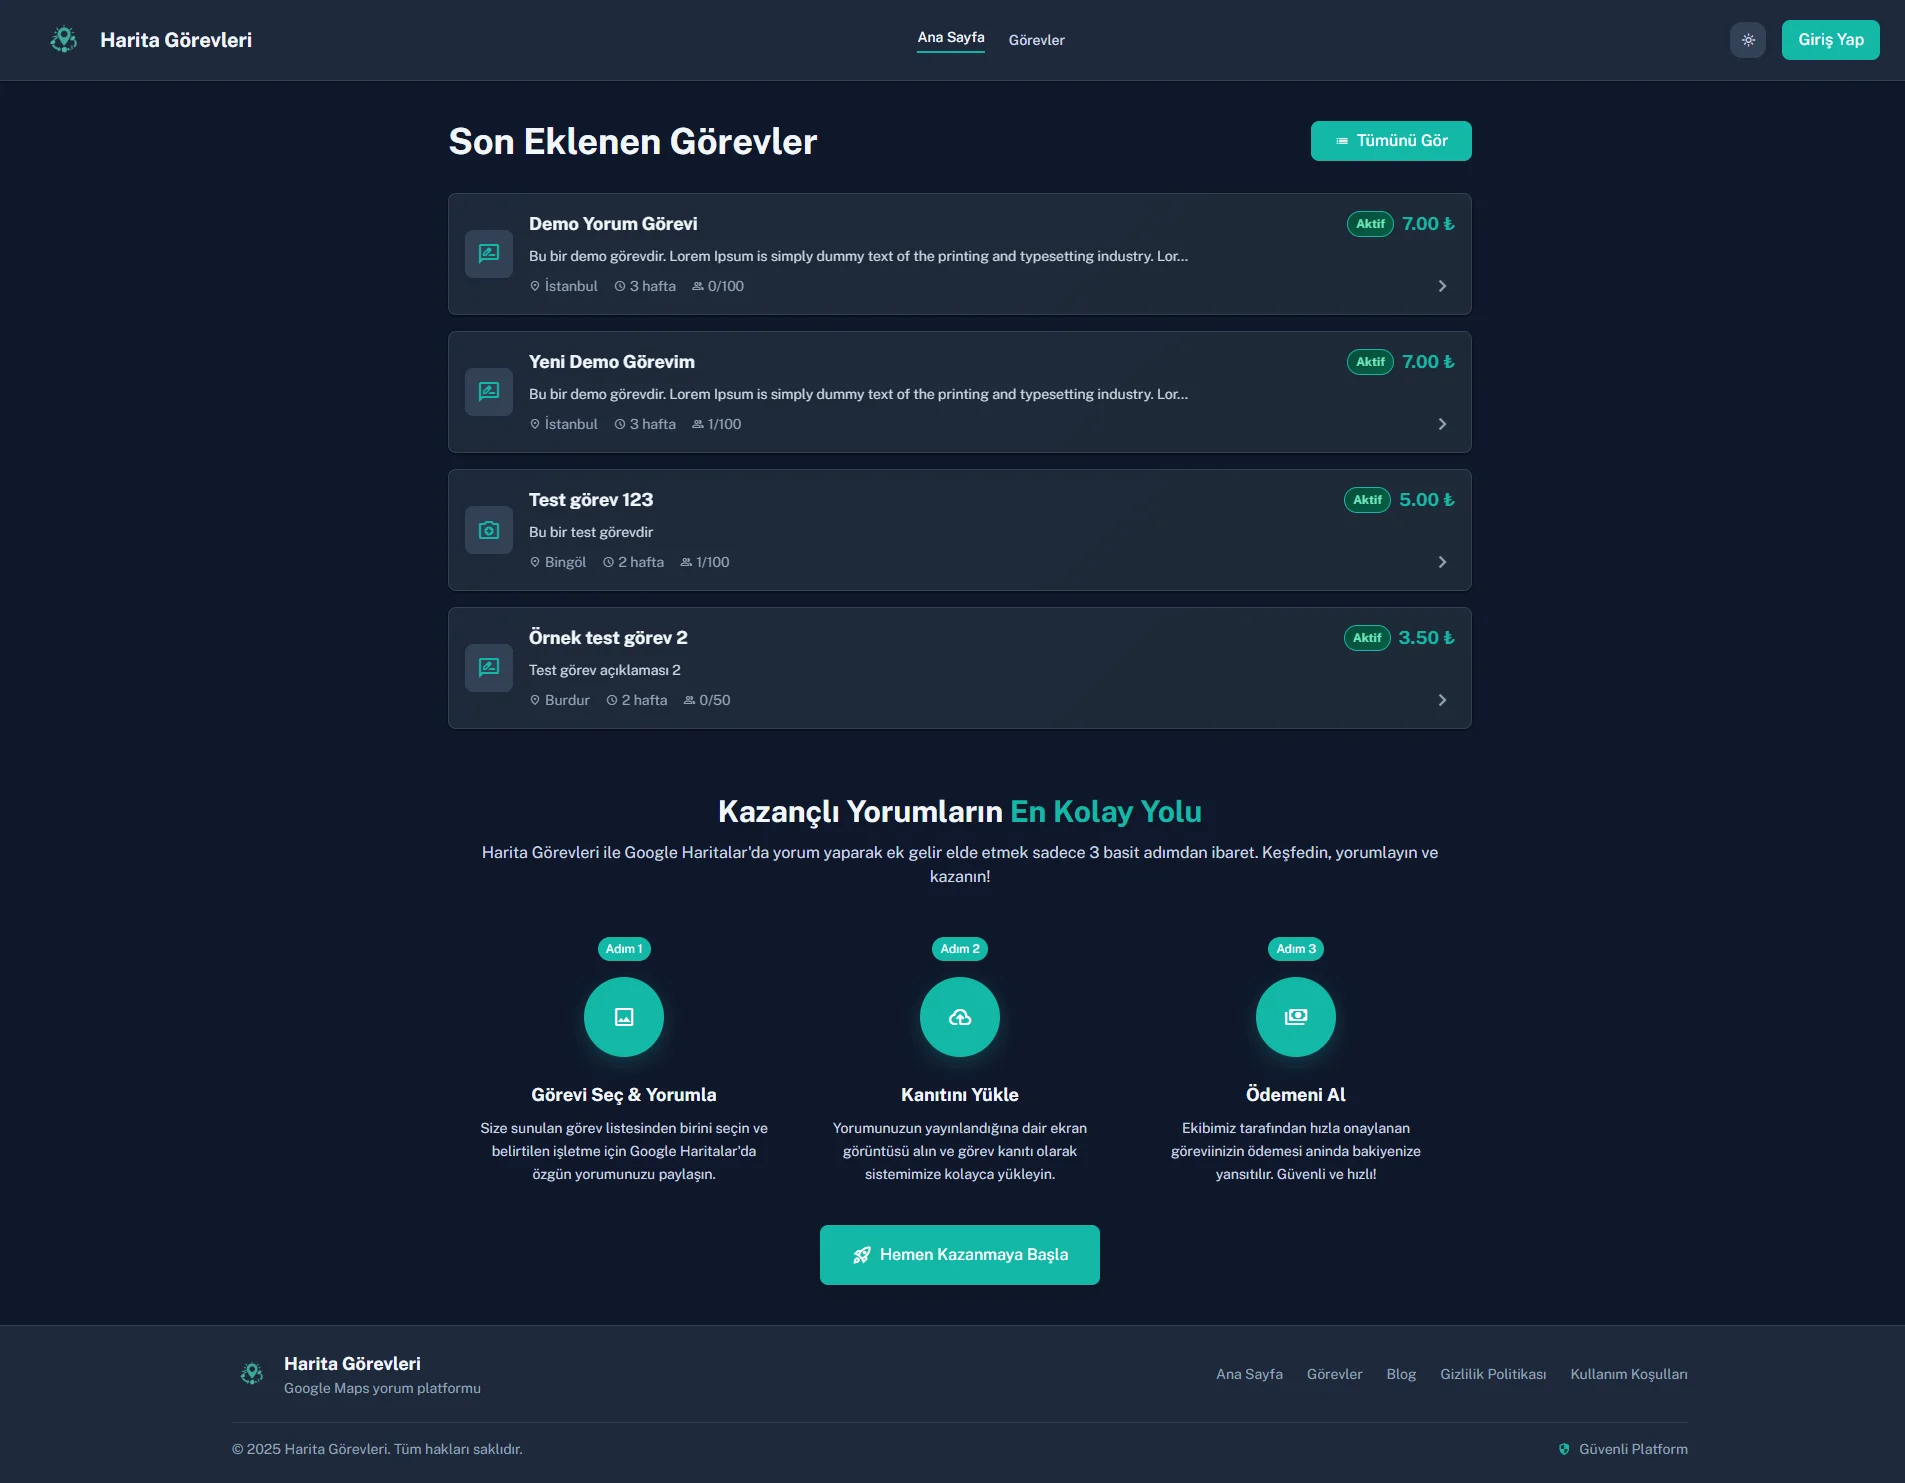Expand Test görev 123 using the chevron
The image size is (1905, 1483).
point(1442,562)
